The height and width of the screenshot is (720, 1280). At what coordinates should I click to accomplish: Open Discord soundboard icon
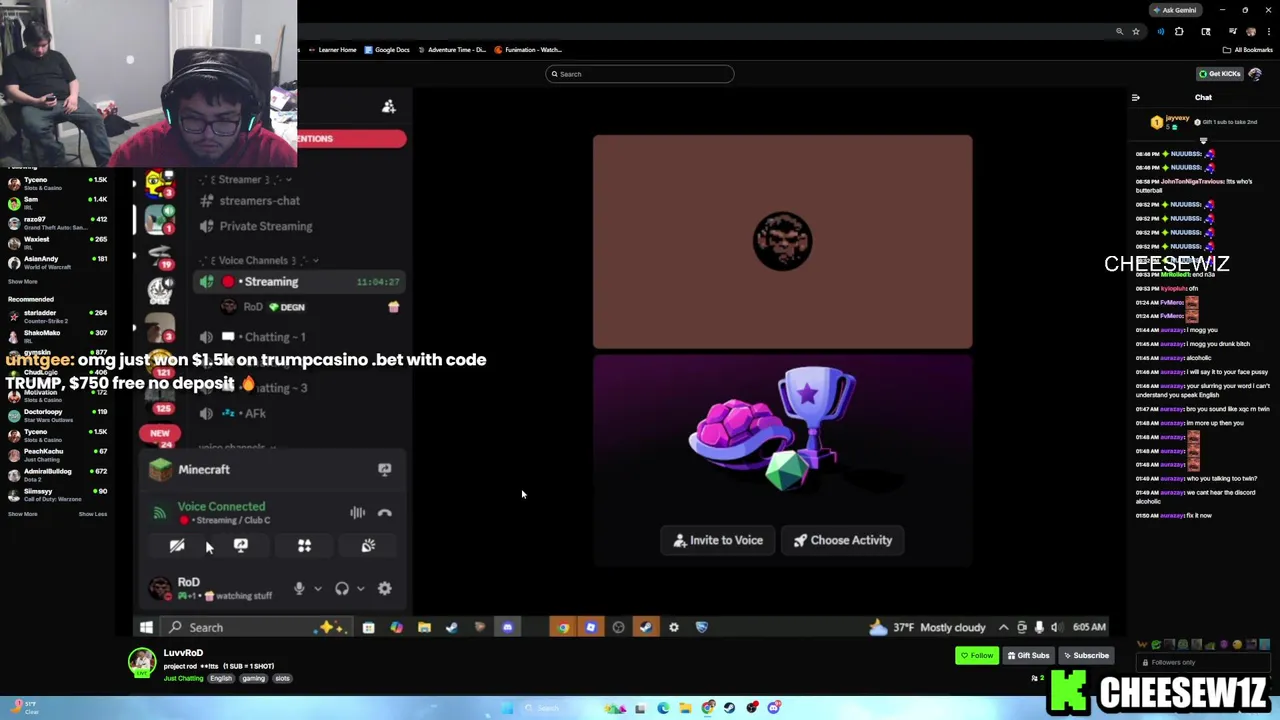click(x=368, y=546)
